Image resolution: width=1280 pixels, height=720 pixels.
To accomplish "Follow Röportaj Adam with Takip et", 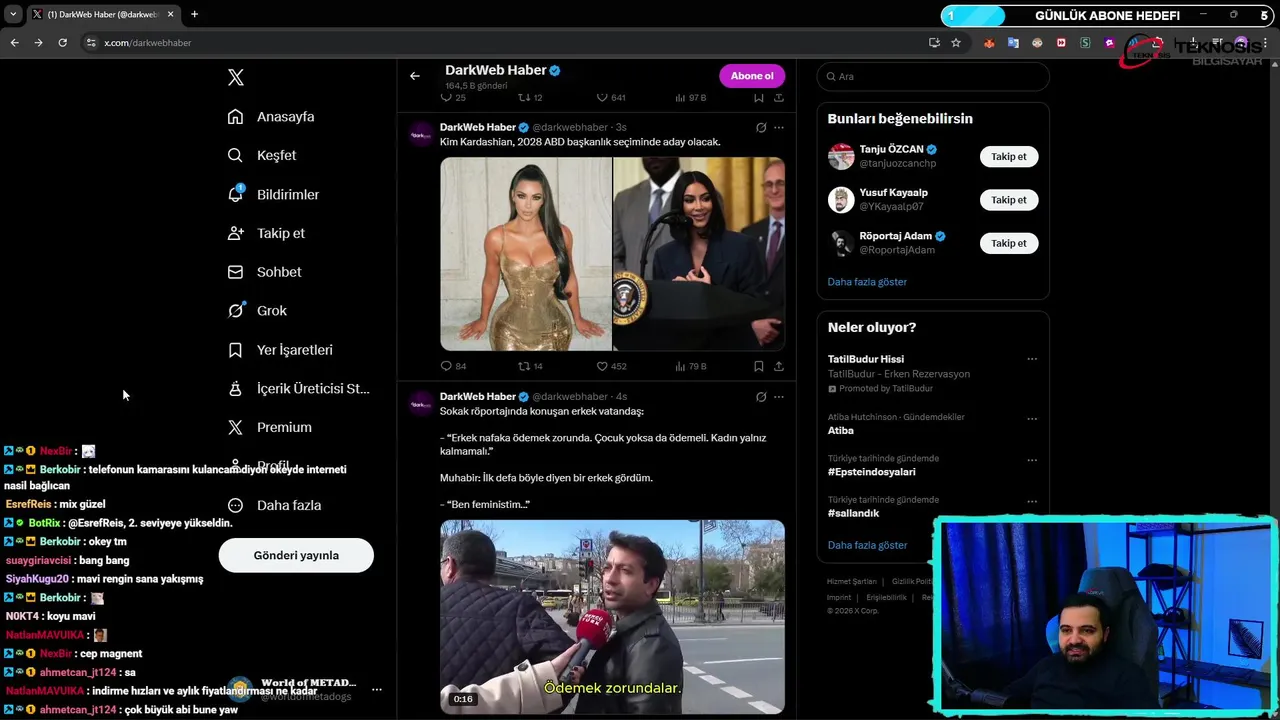I will [x=1009, y=243].
